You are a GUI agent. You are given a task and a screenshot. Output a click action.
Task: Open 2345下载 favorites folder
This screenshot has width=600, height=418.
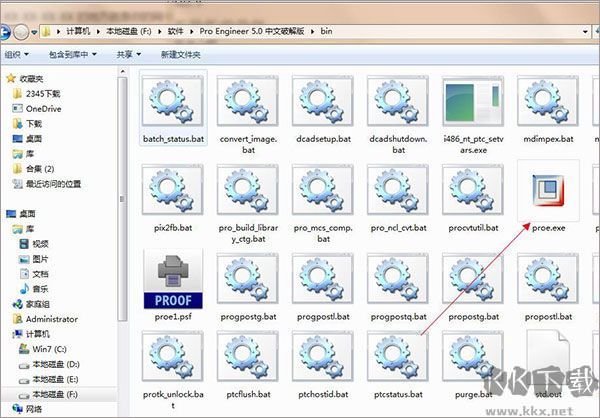[37, 93]
